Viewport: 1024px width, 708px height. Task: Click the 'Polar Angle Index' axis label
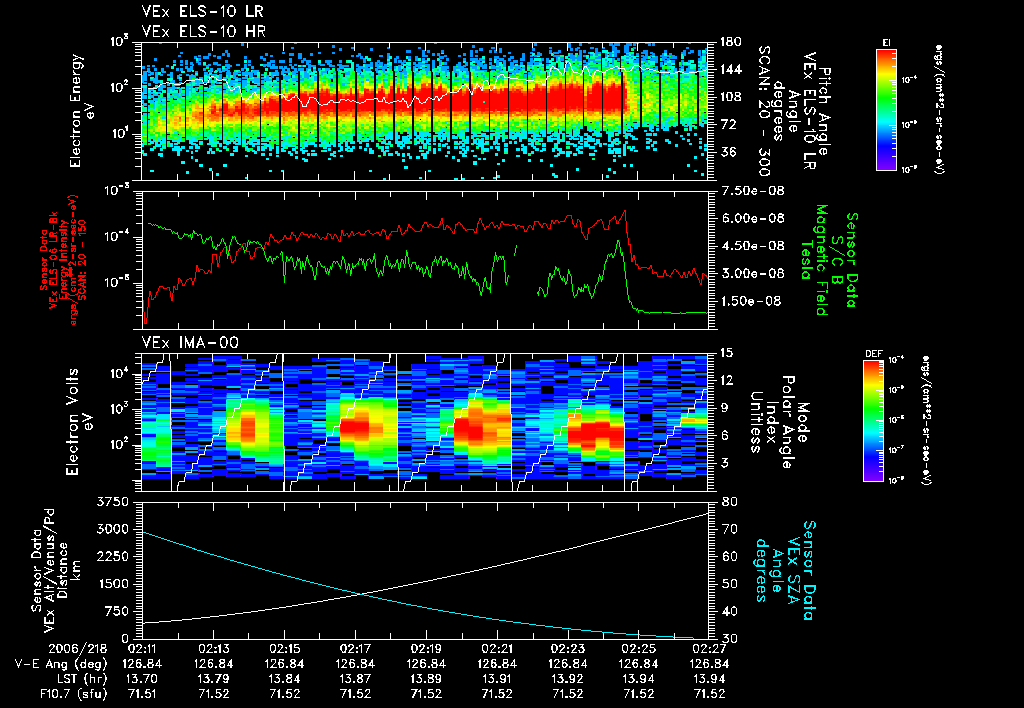pos(780,422)
